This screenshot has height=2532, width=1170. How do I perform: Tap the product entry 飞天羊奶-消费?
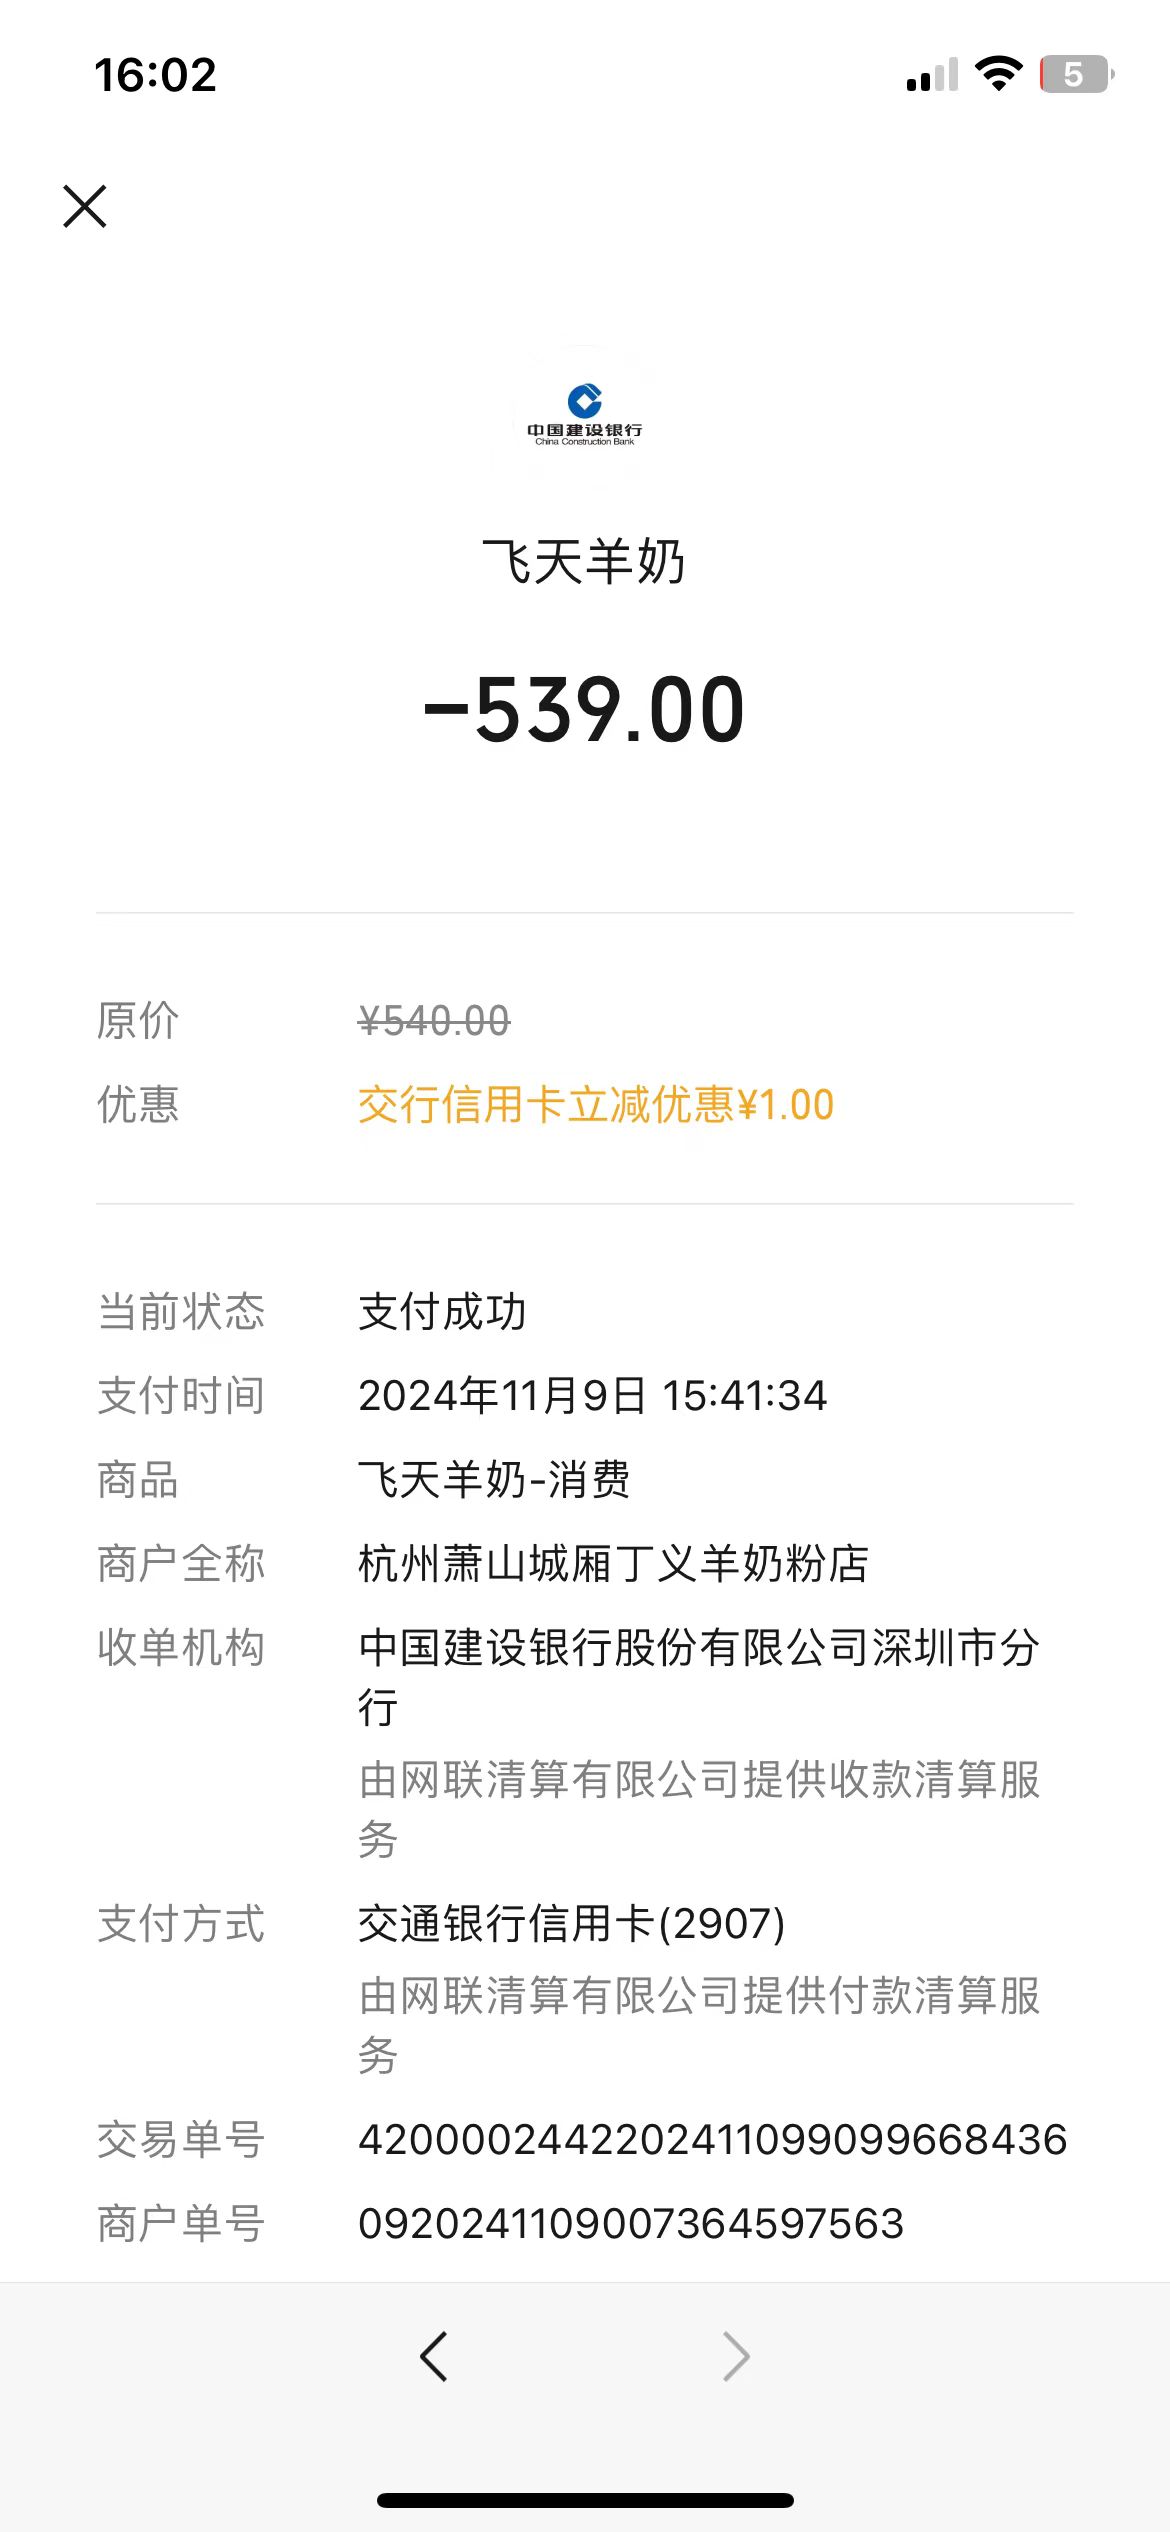[x=494, y=1480]
